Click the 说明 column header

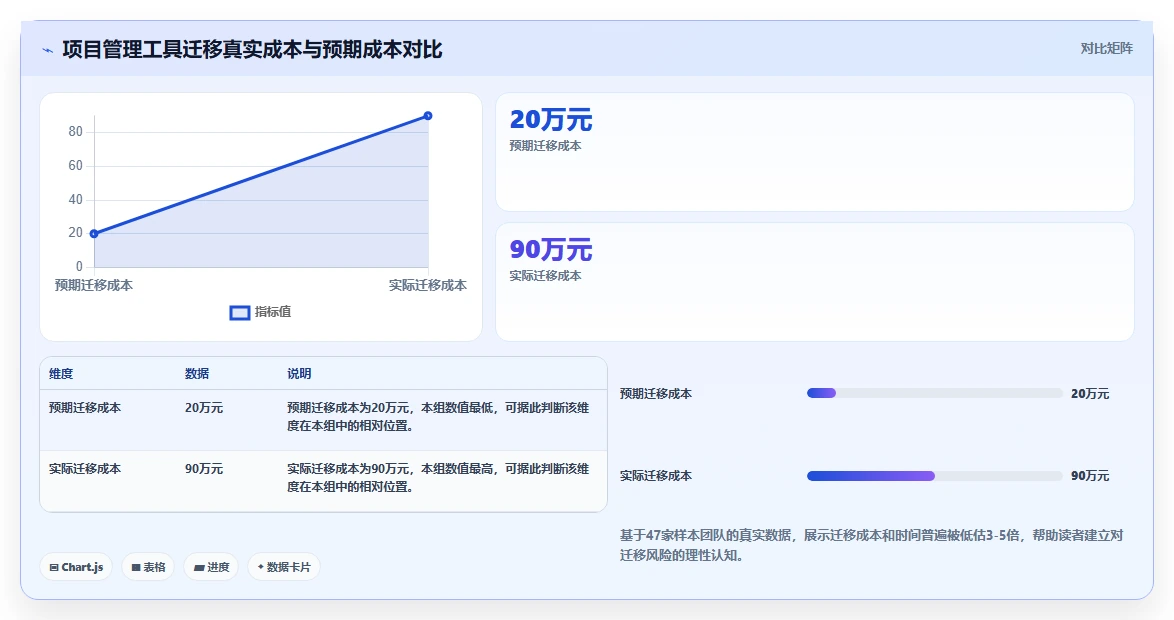point(299,374)
